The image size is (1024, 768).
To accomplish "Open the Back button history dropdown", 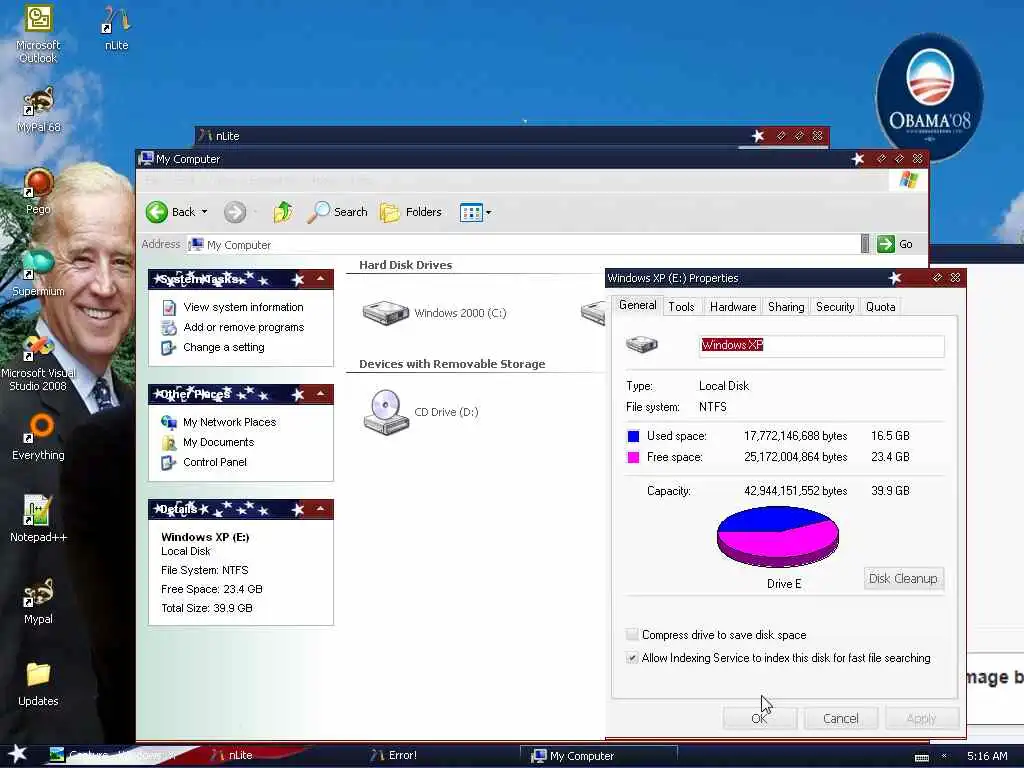I will coord(204,212).
